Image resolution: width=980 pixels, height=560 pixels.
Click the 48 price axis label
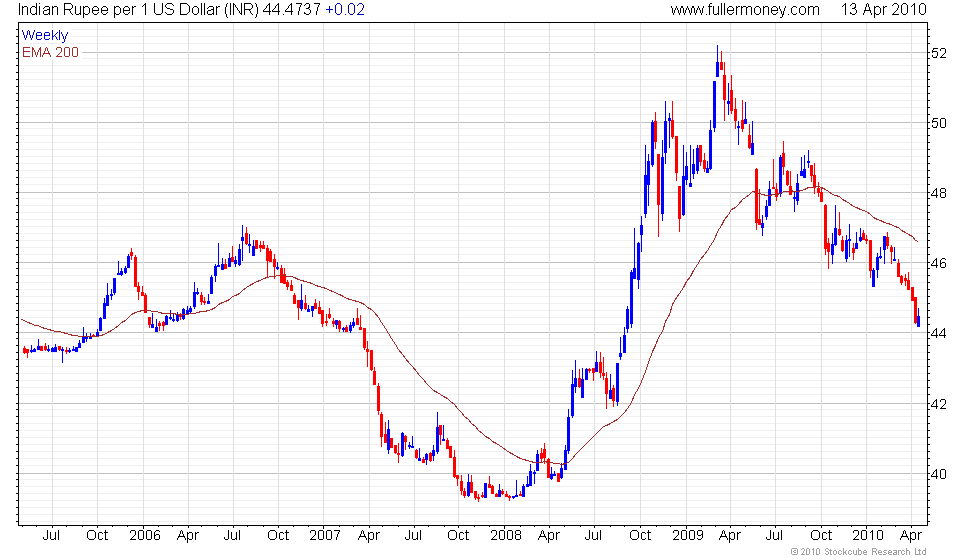[x=939, y=193]
